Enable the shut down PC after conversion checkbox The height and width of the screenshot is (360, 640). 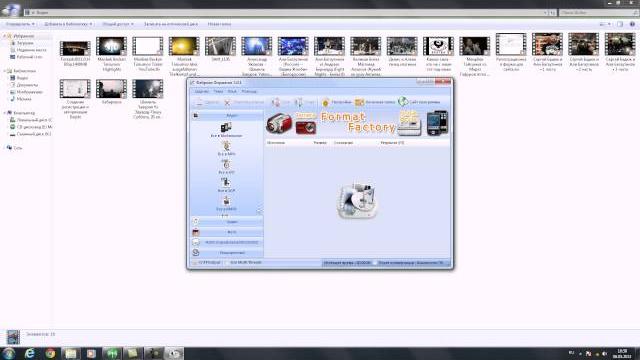click(x=375, y=263)
